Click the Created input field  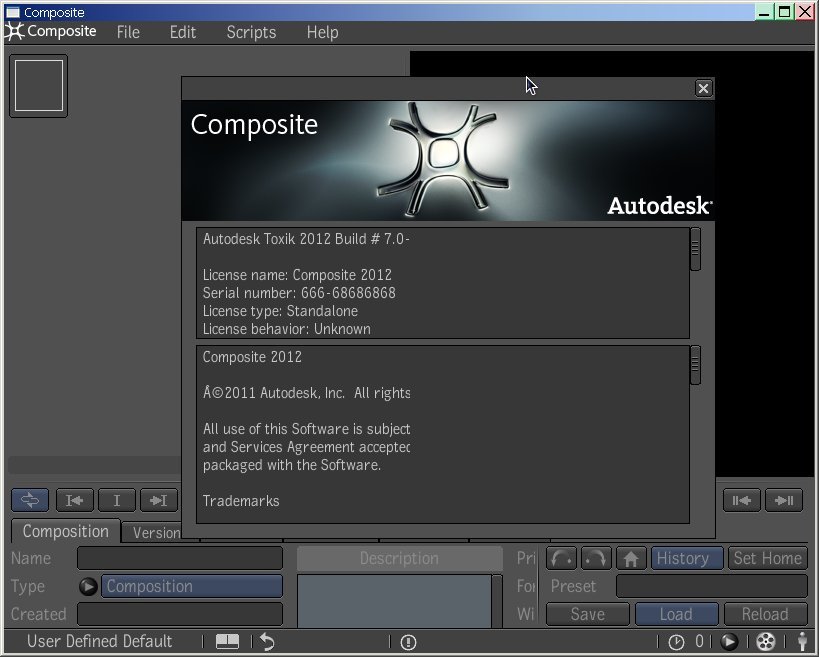[180, 614]
